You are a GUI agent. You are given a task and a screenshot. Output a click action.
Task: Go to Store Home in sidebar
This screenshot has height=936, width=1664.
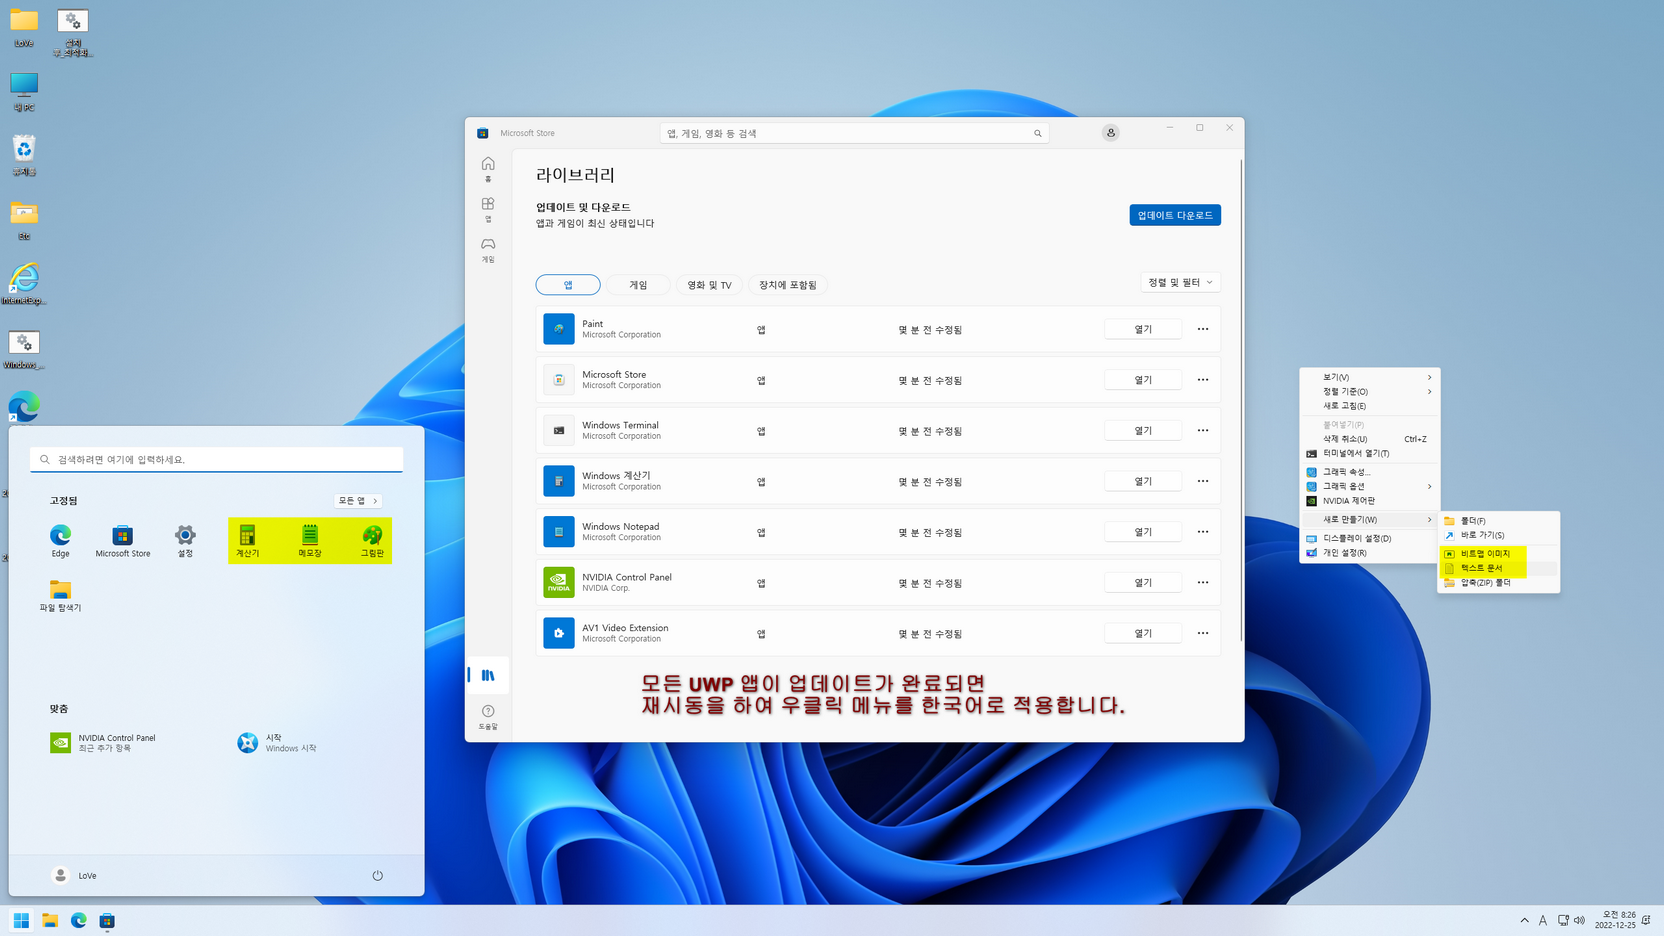click(x=488, y=168)
